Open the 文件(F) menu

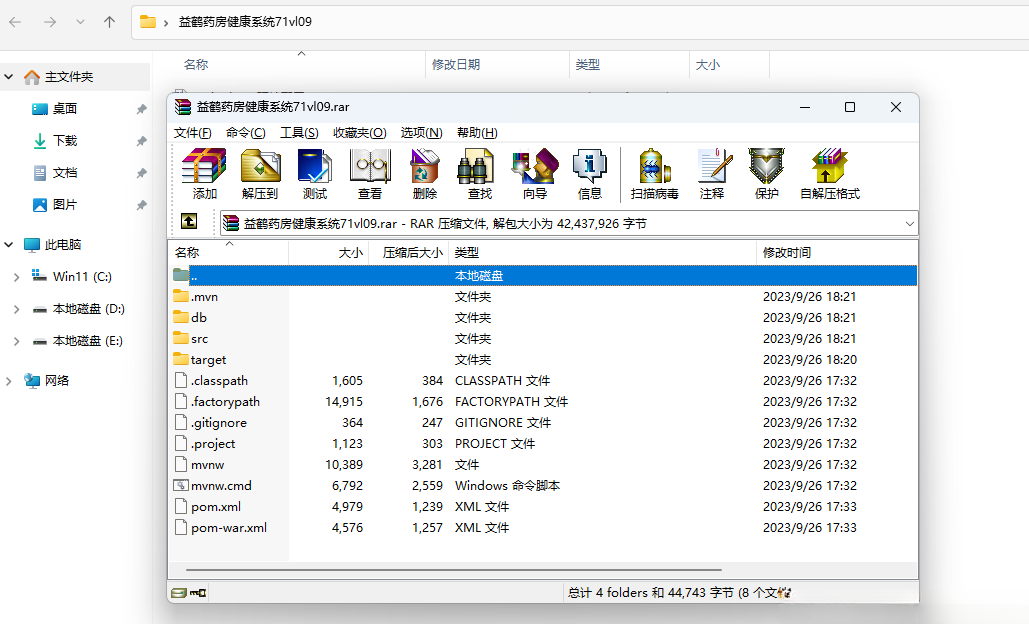[192, 133]
